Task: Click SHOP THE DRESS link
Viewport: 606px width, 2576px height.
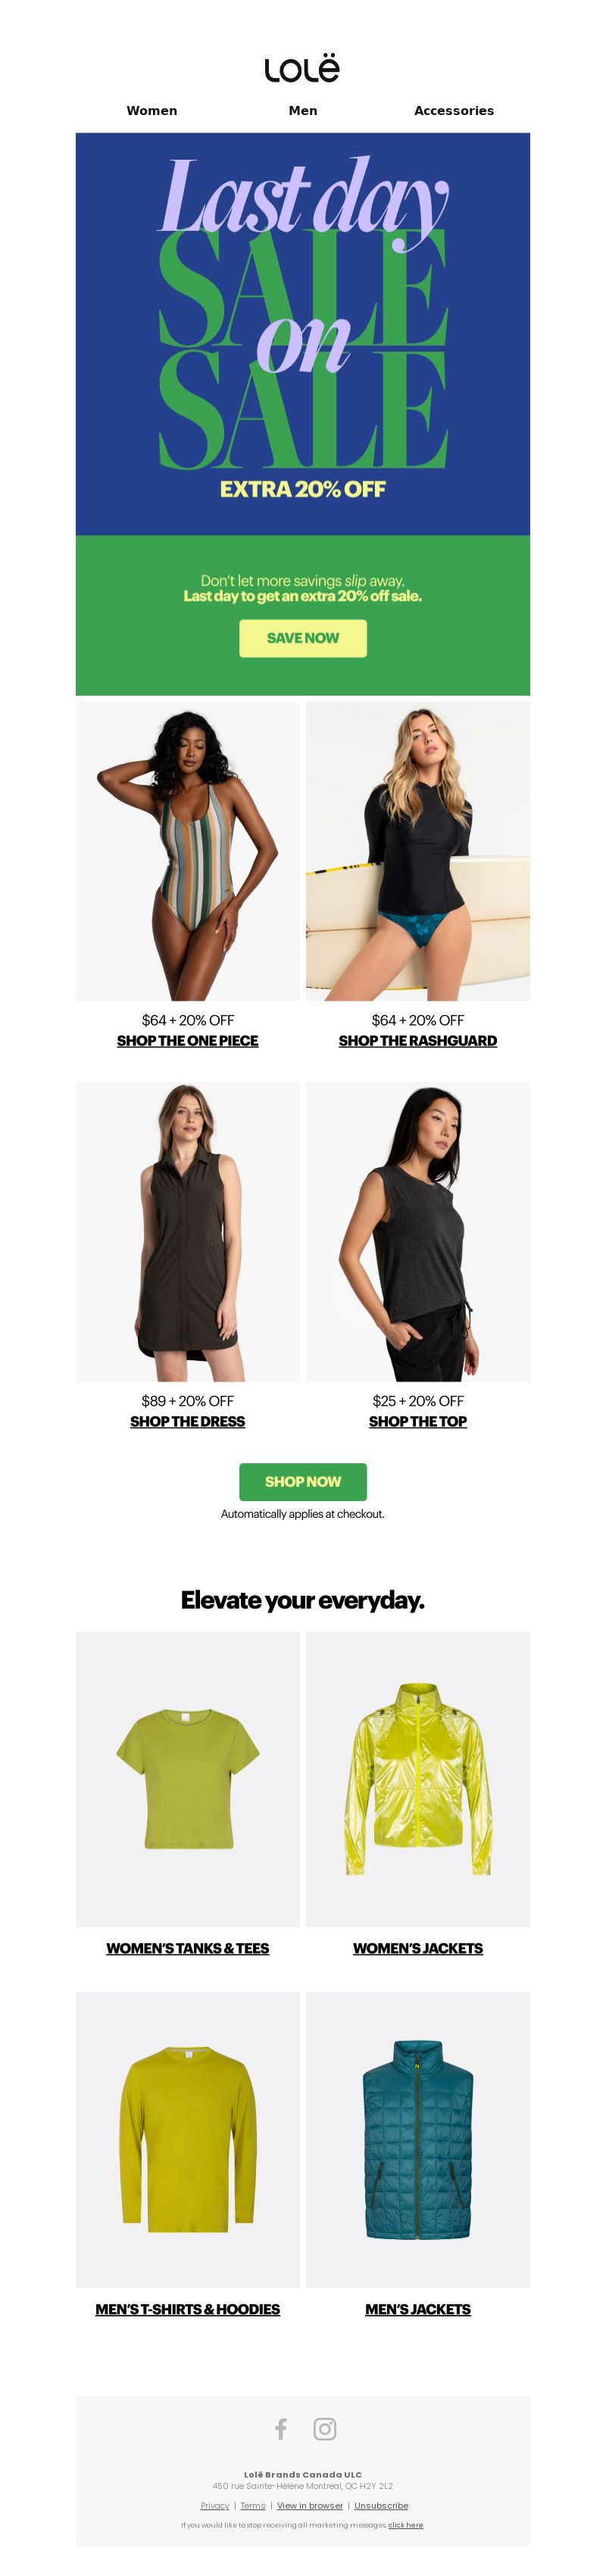Action: tap(188, 1421)
